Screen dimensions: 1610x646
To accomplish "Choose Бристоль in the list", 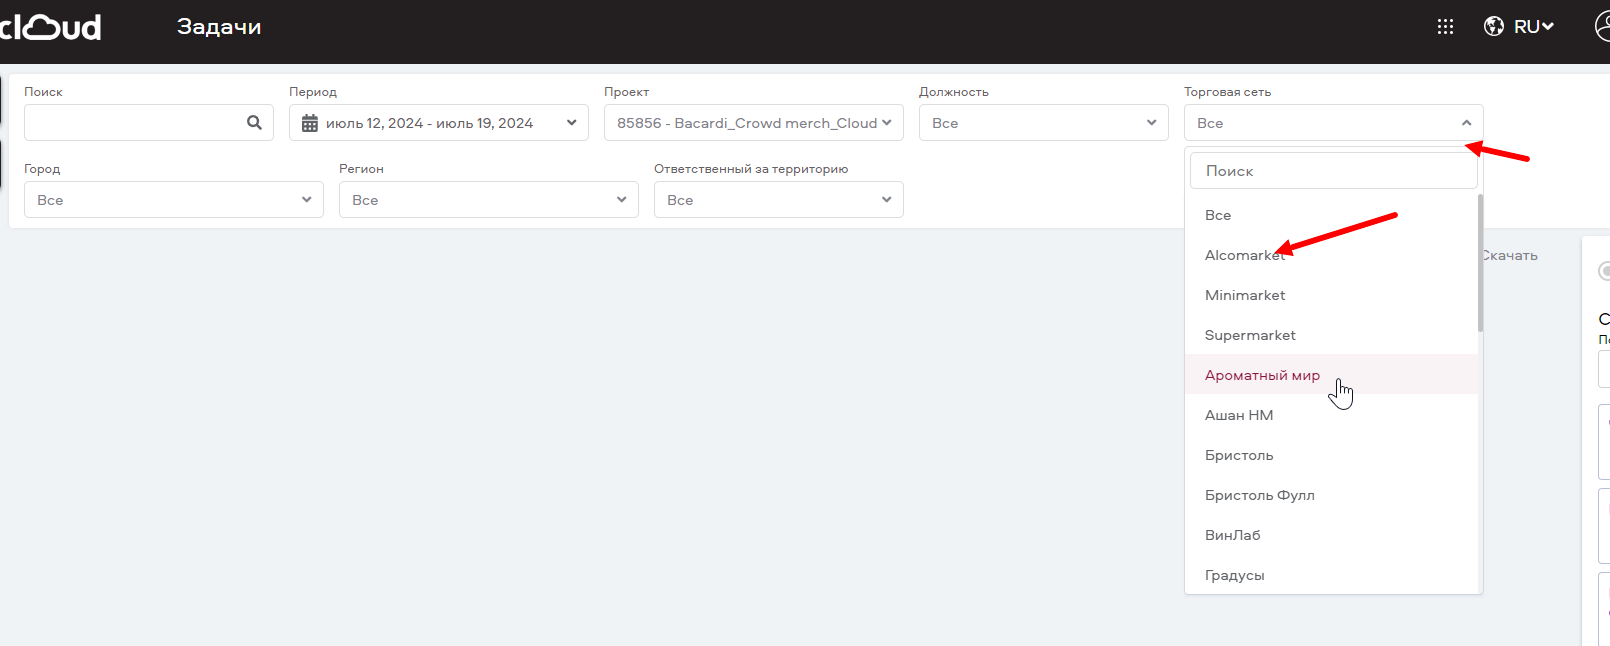I will coord(1331,455).
